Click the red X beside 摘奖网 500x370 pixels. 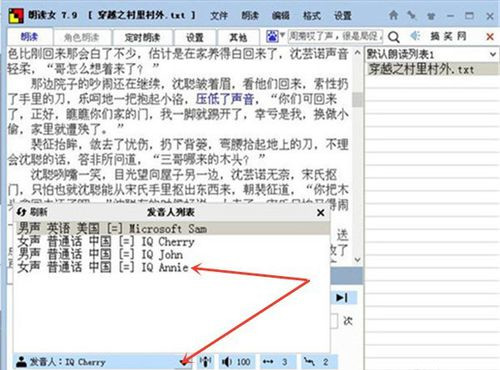[490, 36]
